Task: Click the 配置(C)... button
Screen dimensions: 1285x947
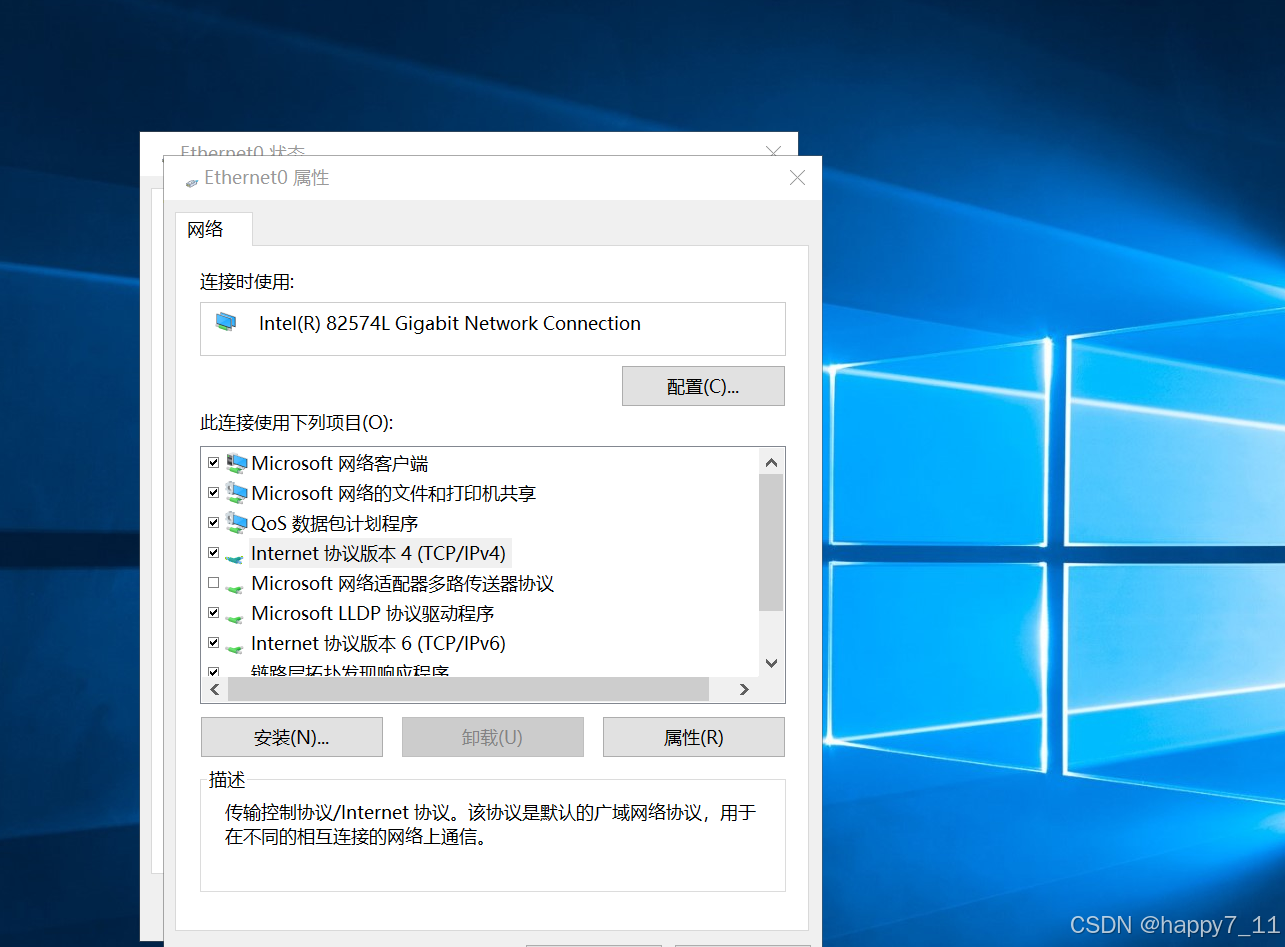Action: click(x=703, y=386)
